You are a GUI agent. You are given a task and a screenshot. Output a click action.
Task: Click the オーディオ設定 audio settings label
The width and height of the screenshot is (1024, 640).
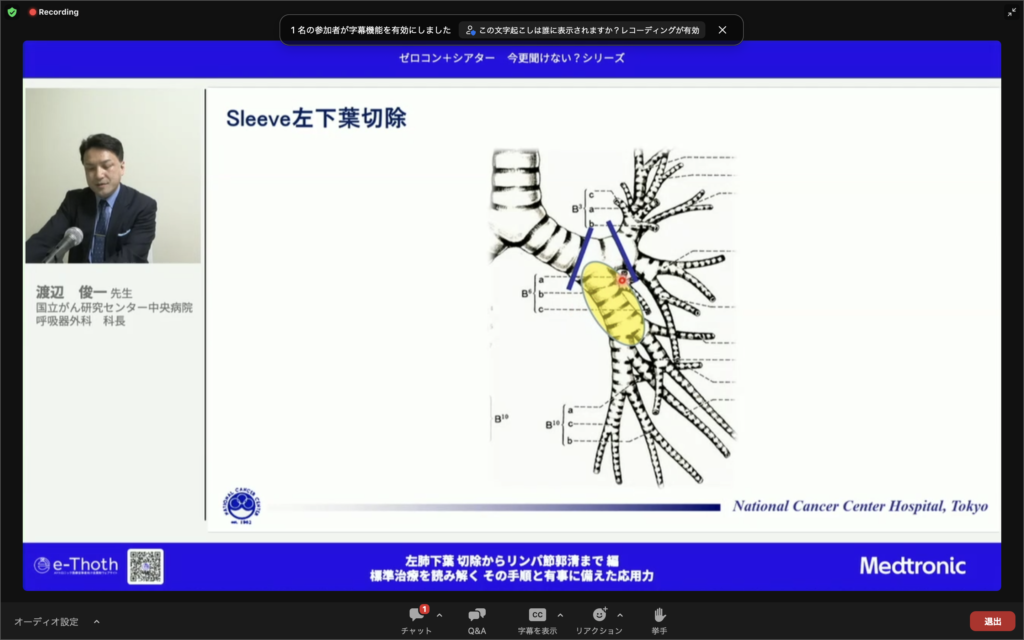tap(46, 621)
